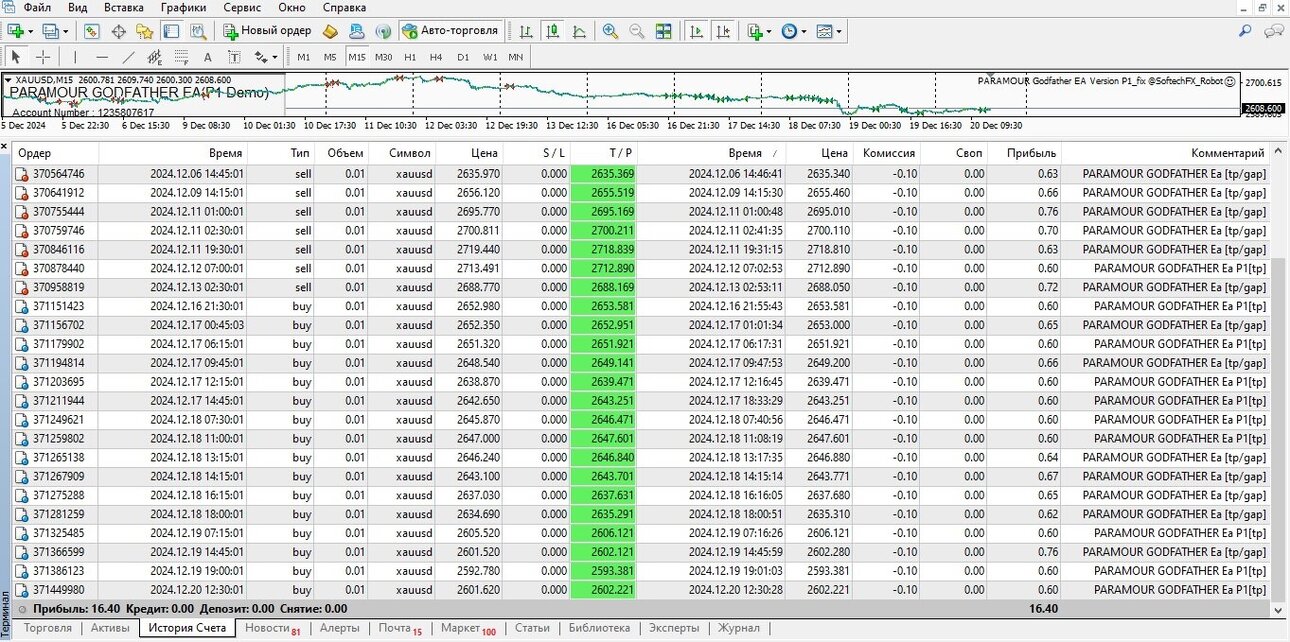Toggle Авто-торговля button

coord(451,31)
